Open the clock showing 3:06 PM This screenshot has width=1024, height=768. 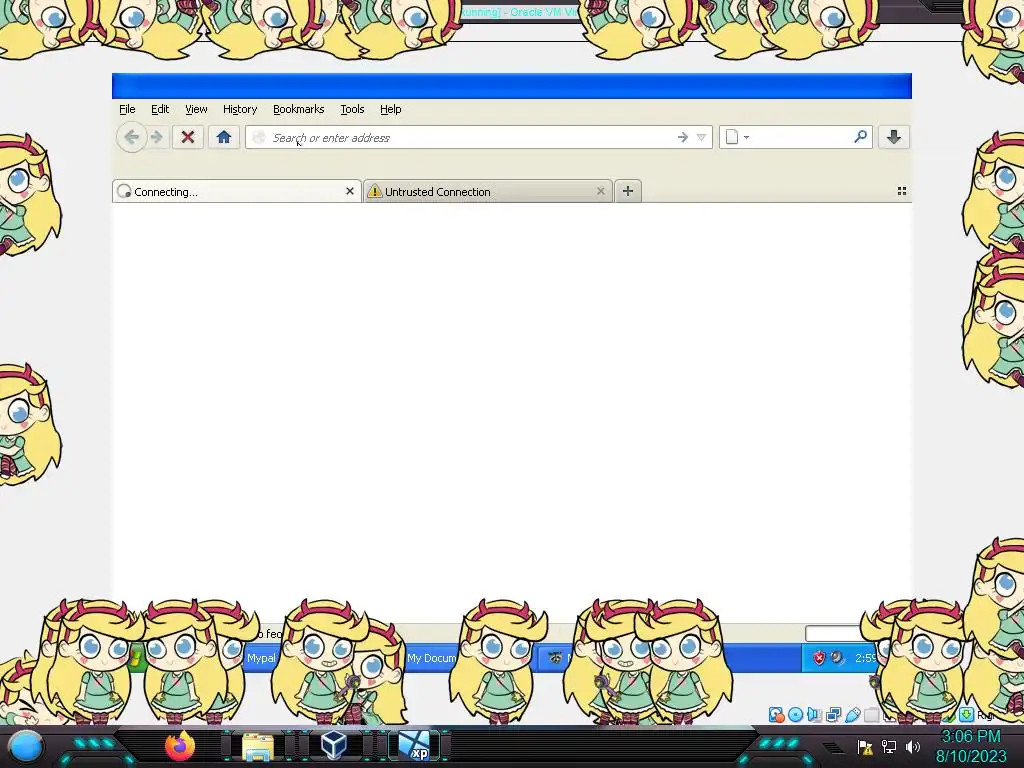971,746
